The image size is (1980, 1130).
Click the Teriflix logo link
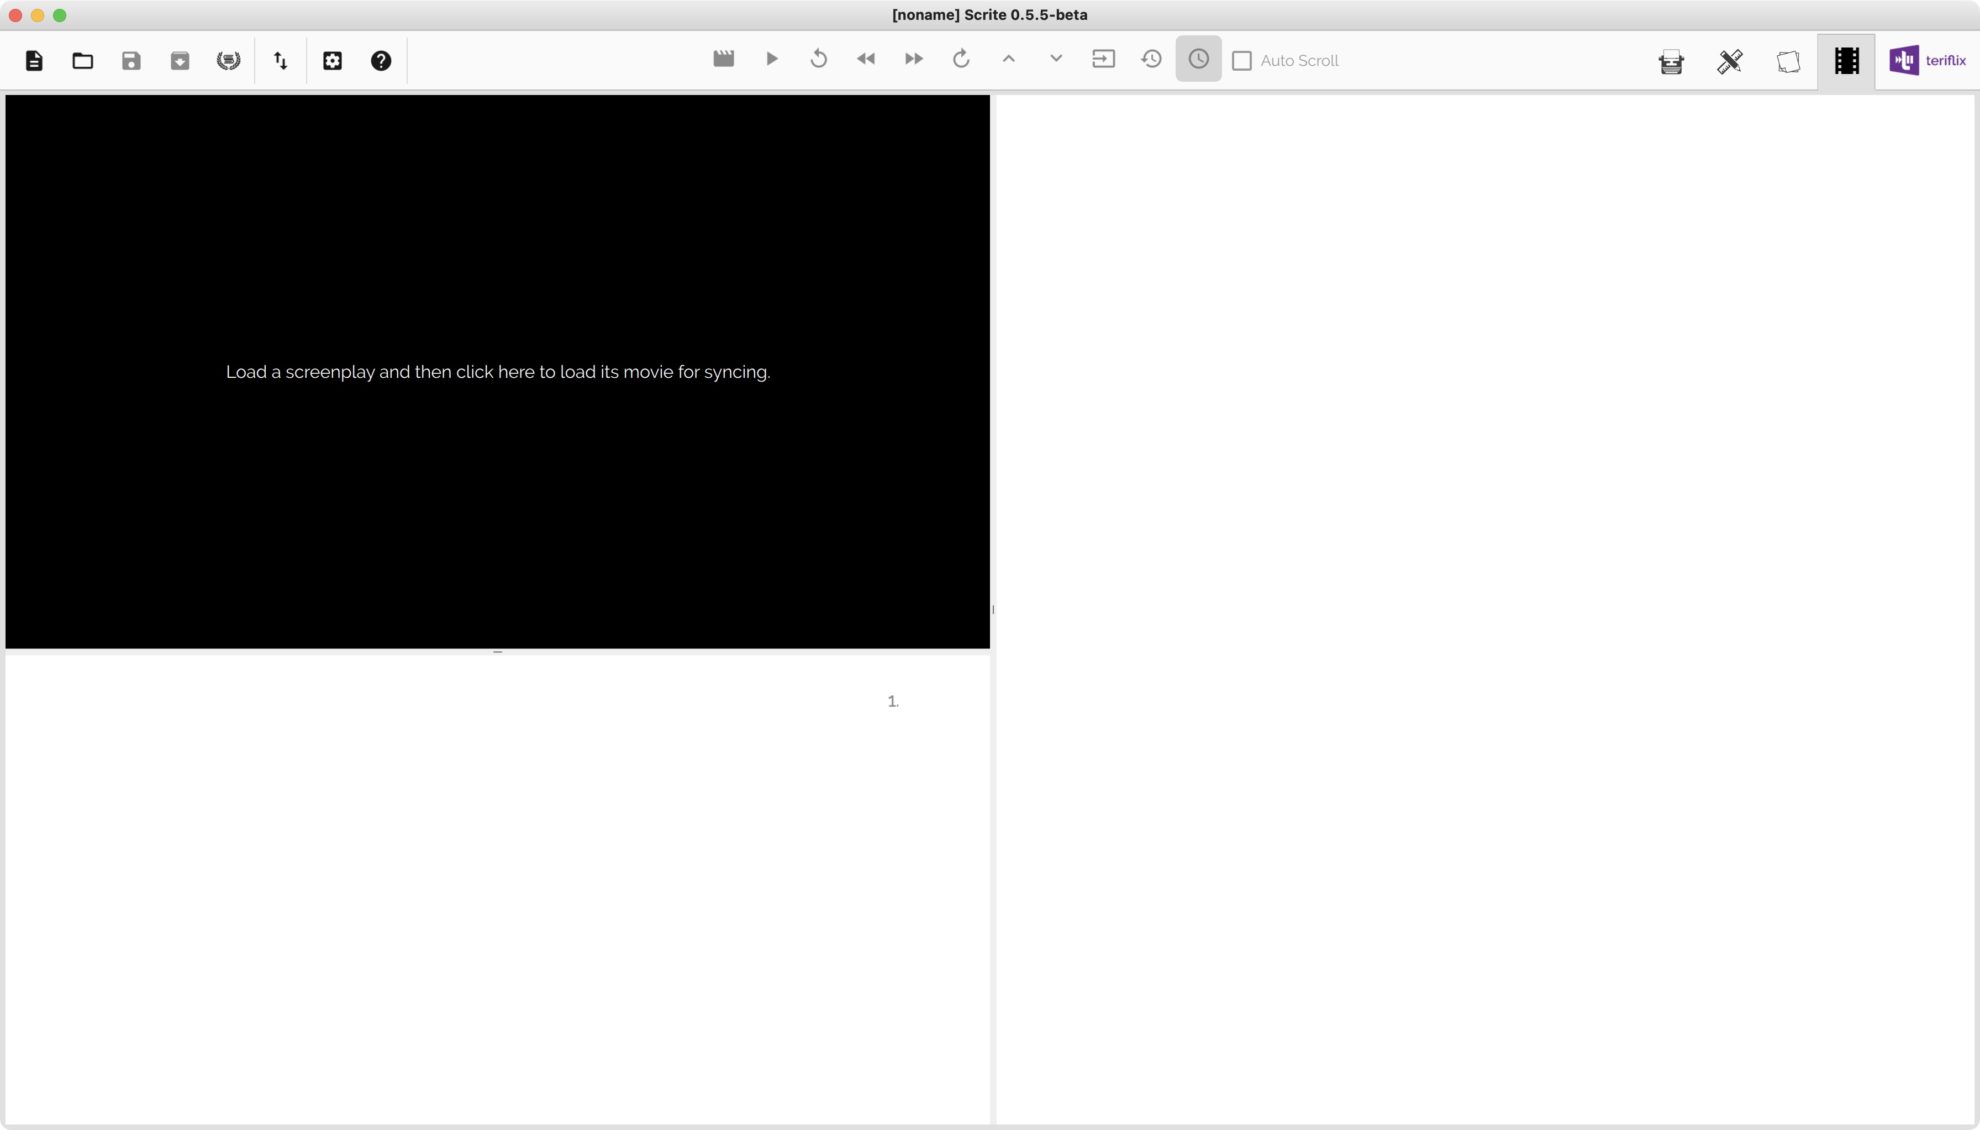click(x=1927, y=61)
